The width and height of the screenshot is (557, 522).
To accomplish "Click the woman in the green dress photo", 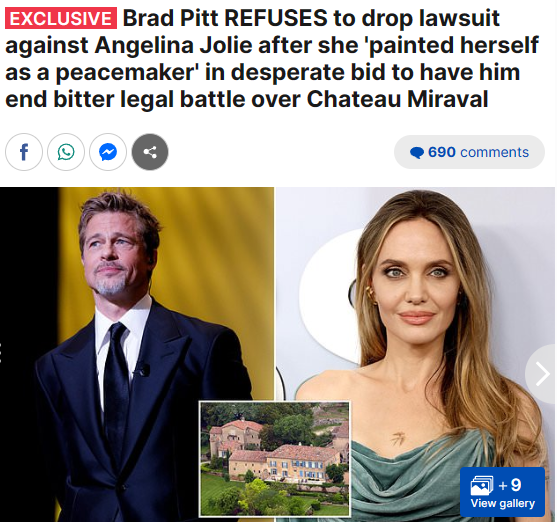I will [416, 354].
